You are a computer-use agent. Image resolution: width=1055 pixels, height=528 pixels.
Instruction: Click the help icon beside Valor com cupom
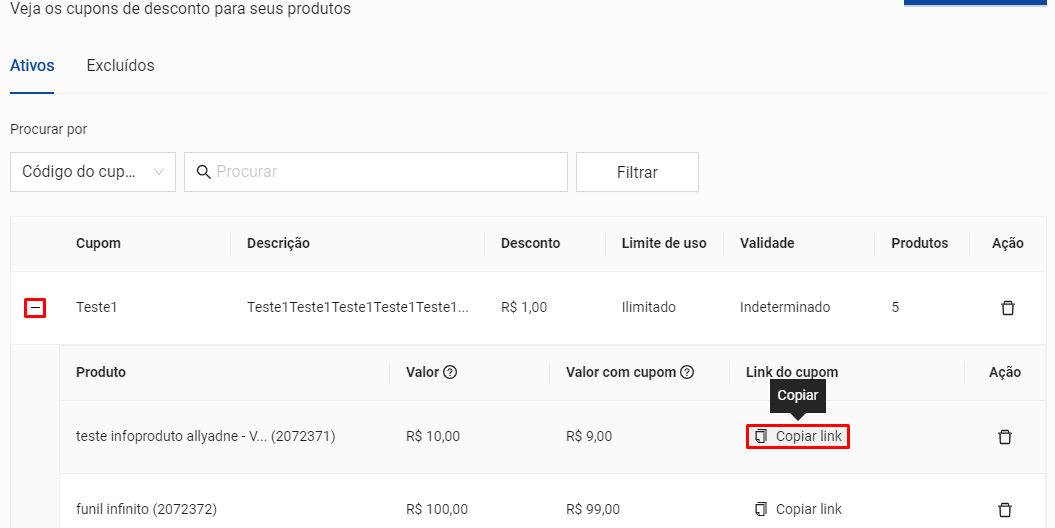tap(687, 372)
